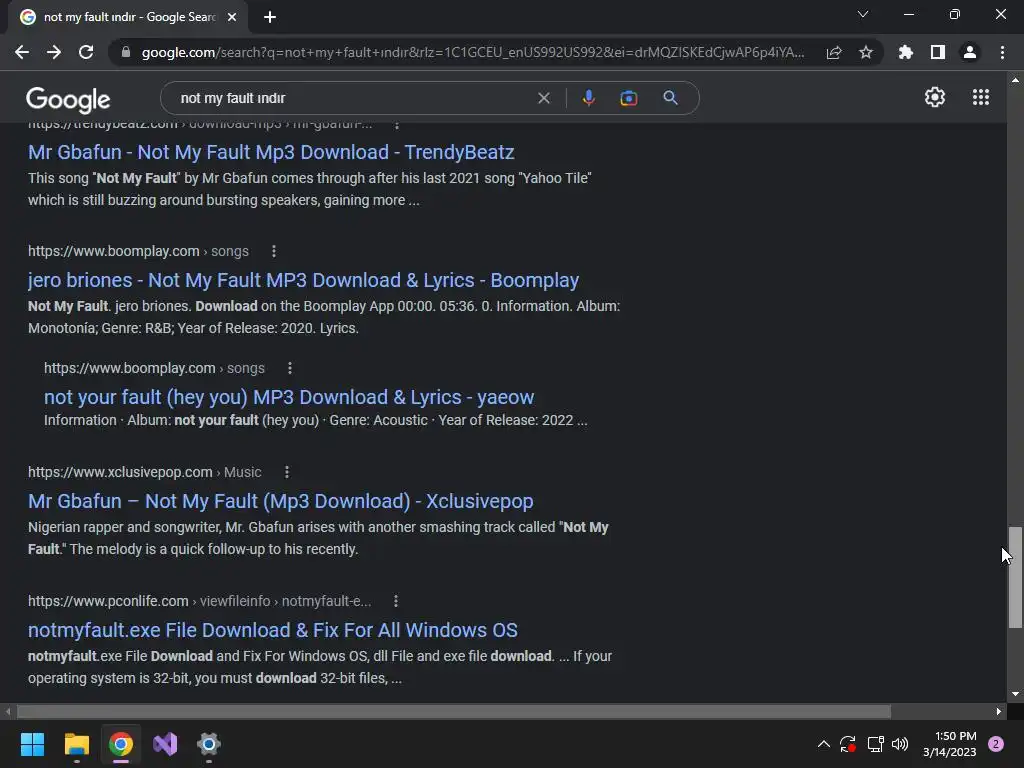Share this page using the share icon
The width and height of the screenshot is (1024, 768).
click(834, 52)
